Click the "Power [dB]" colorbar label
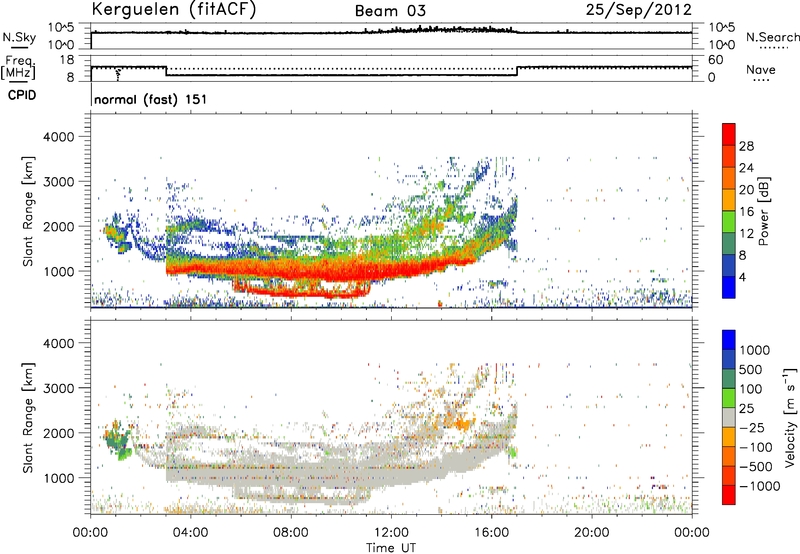Image resolution: width=800 pixels, height=554 pixels. click(763, 211)
